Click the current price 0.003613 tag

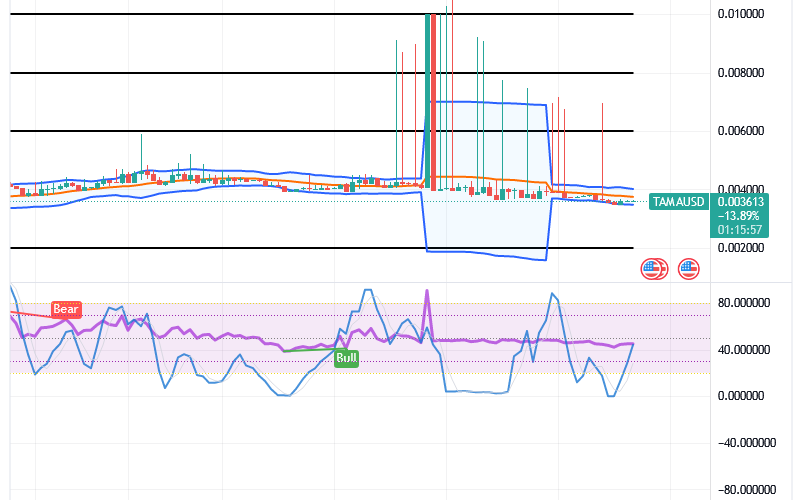[740, 202]
